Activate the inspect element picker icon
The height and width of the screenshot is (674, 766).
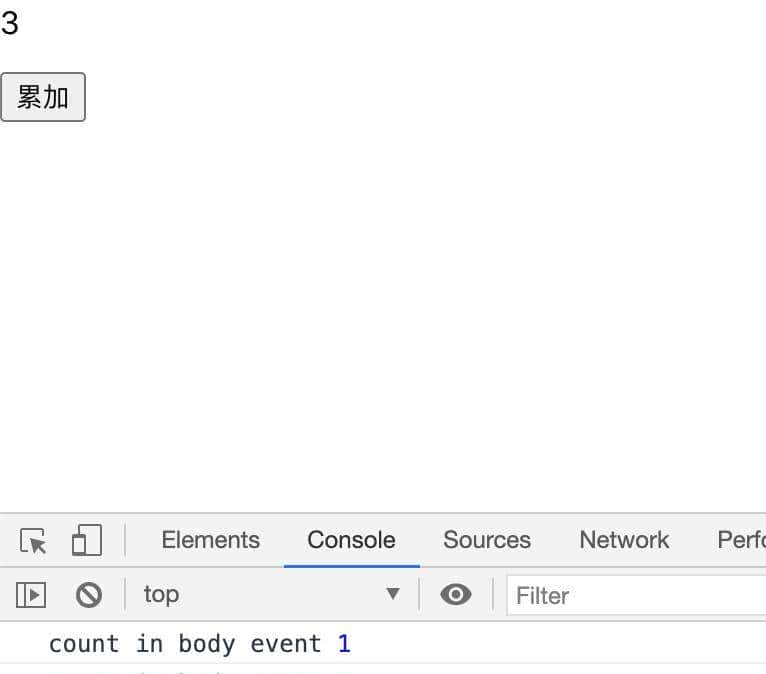pos(33,541)
